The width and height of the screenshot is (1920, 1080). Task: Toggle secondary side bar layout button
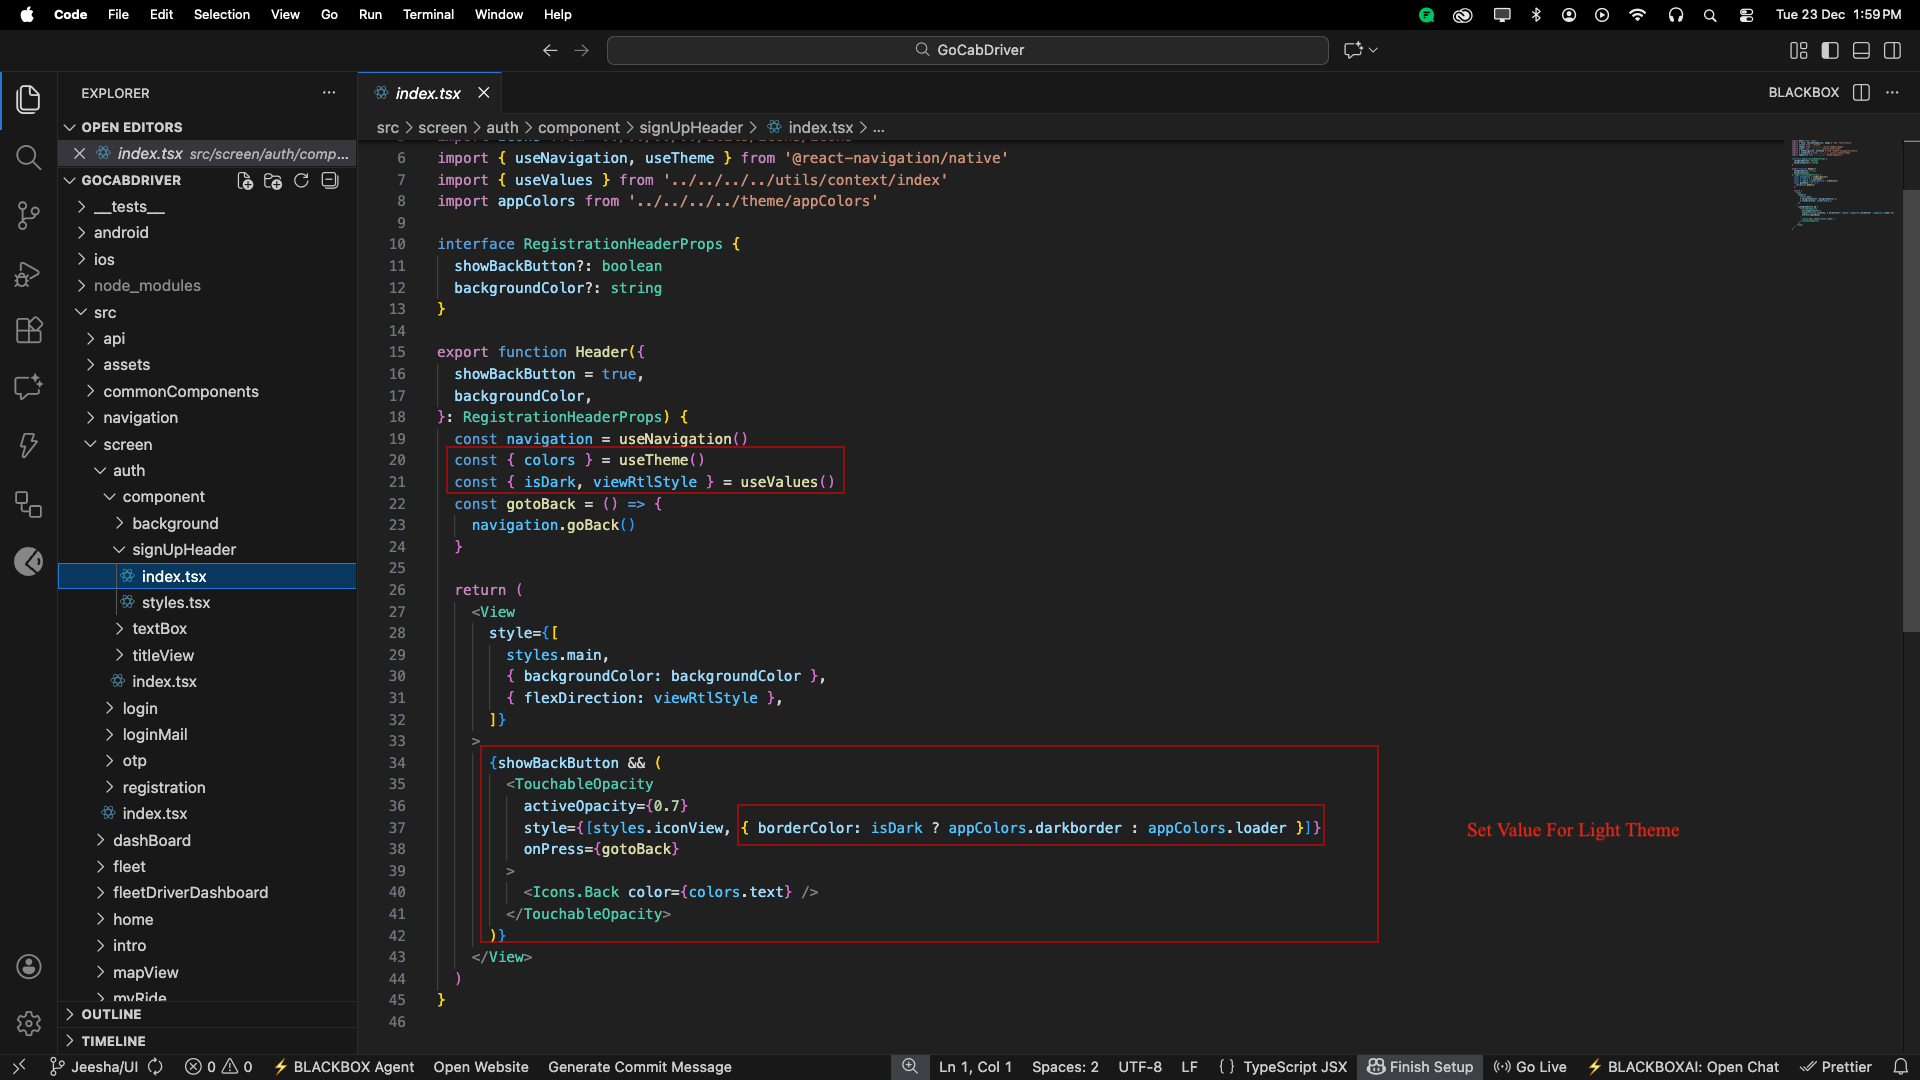pyautogui.click(x=1892, y=50)
